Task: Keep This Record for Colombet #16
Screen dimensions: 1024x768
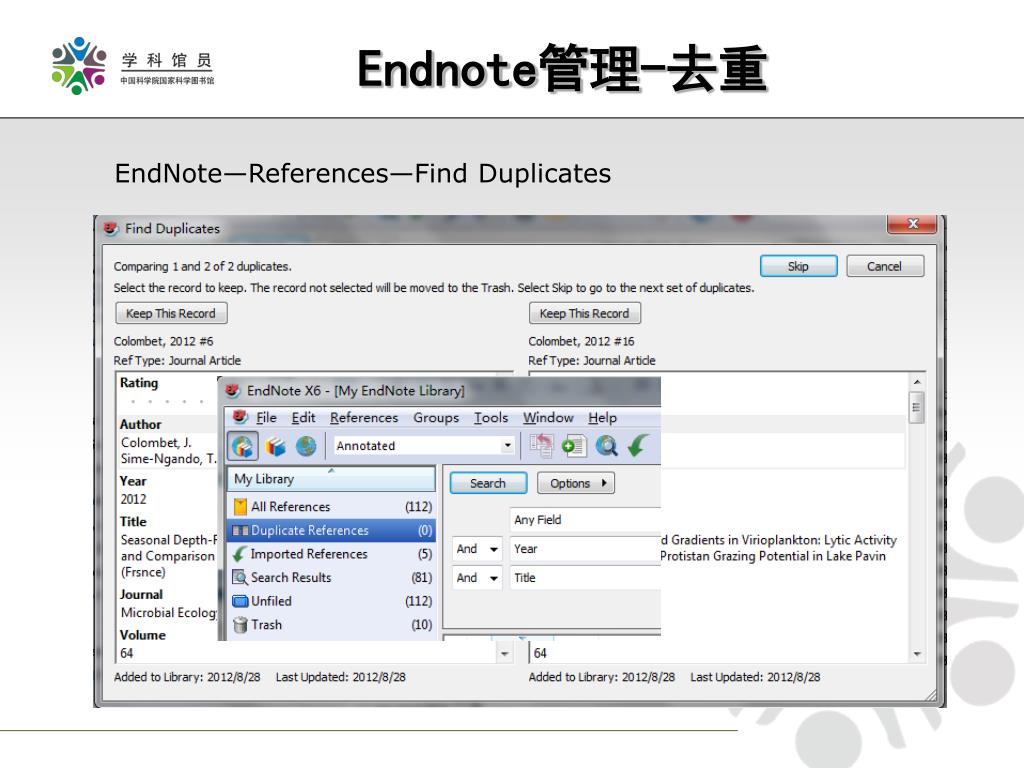Action: click(x=584, y=313)
